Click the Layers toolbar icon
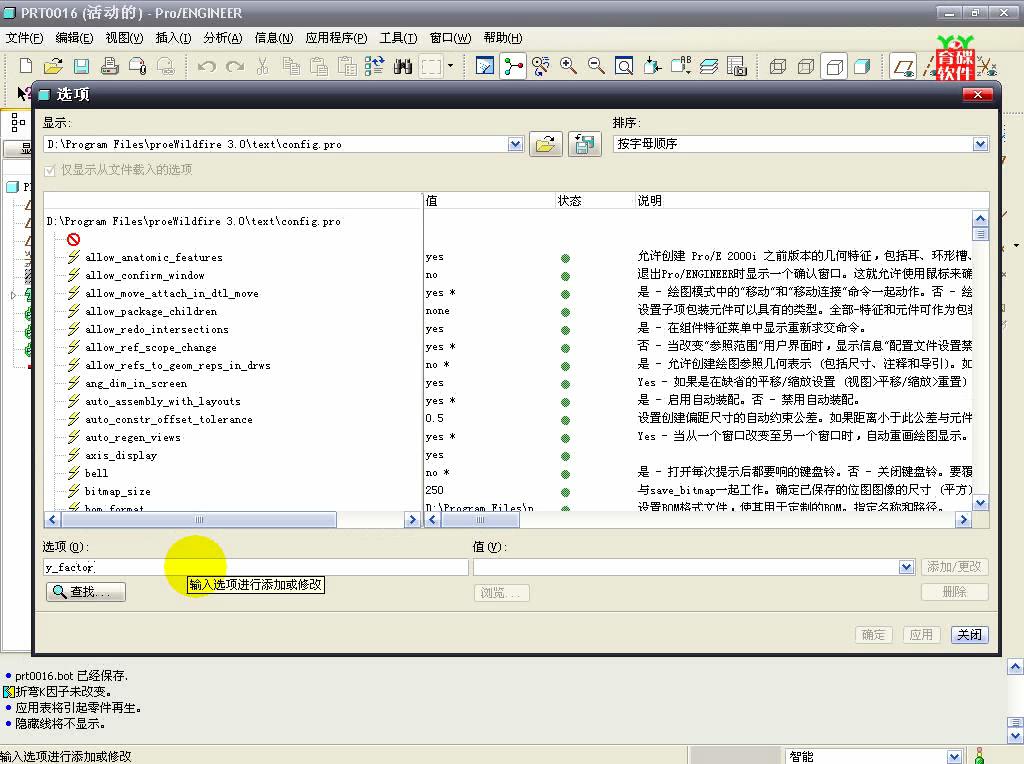 709,66
